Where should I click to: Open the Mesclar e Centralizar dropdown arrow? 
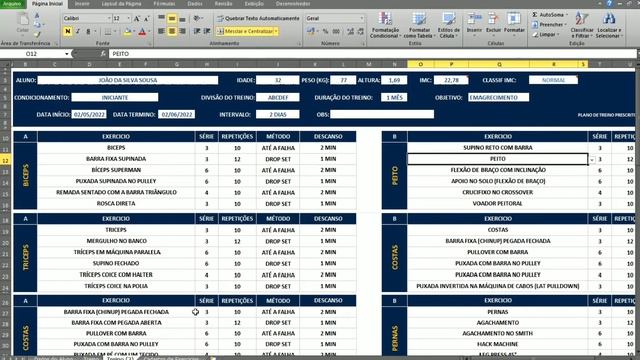(276, 31)
